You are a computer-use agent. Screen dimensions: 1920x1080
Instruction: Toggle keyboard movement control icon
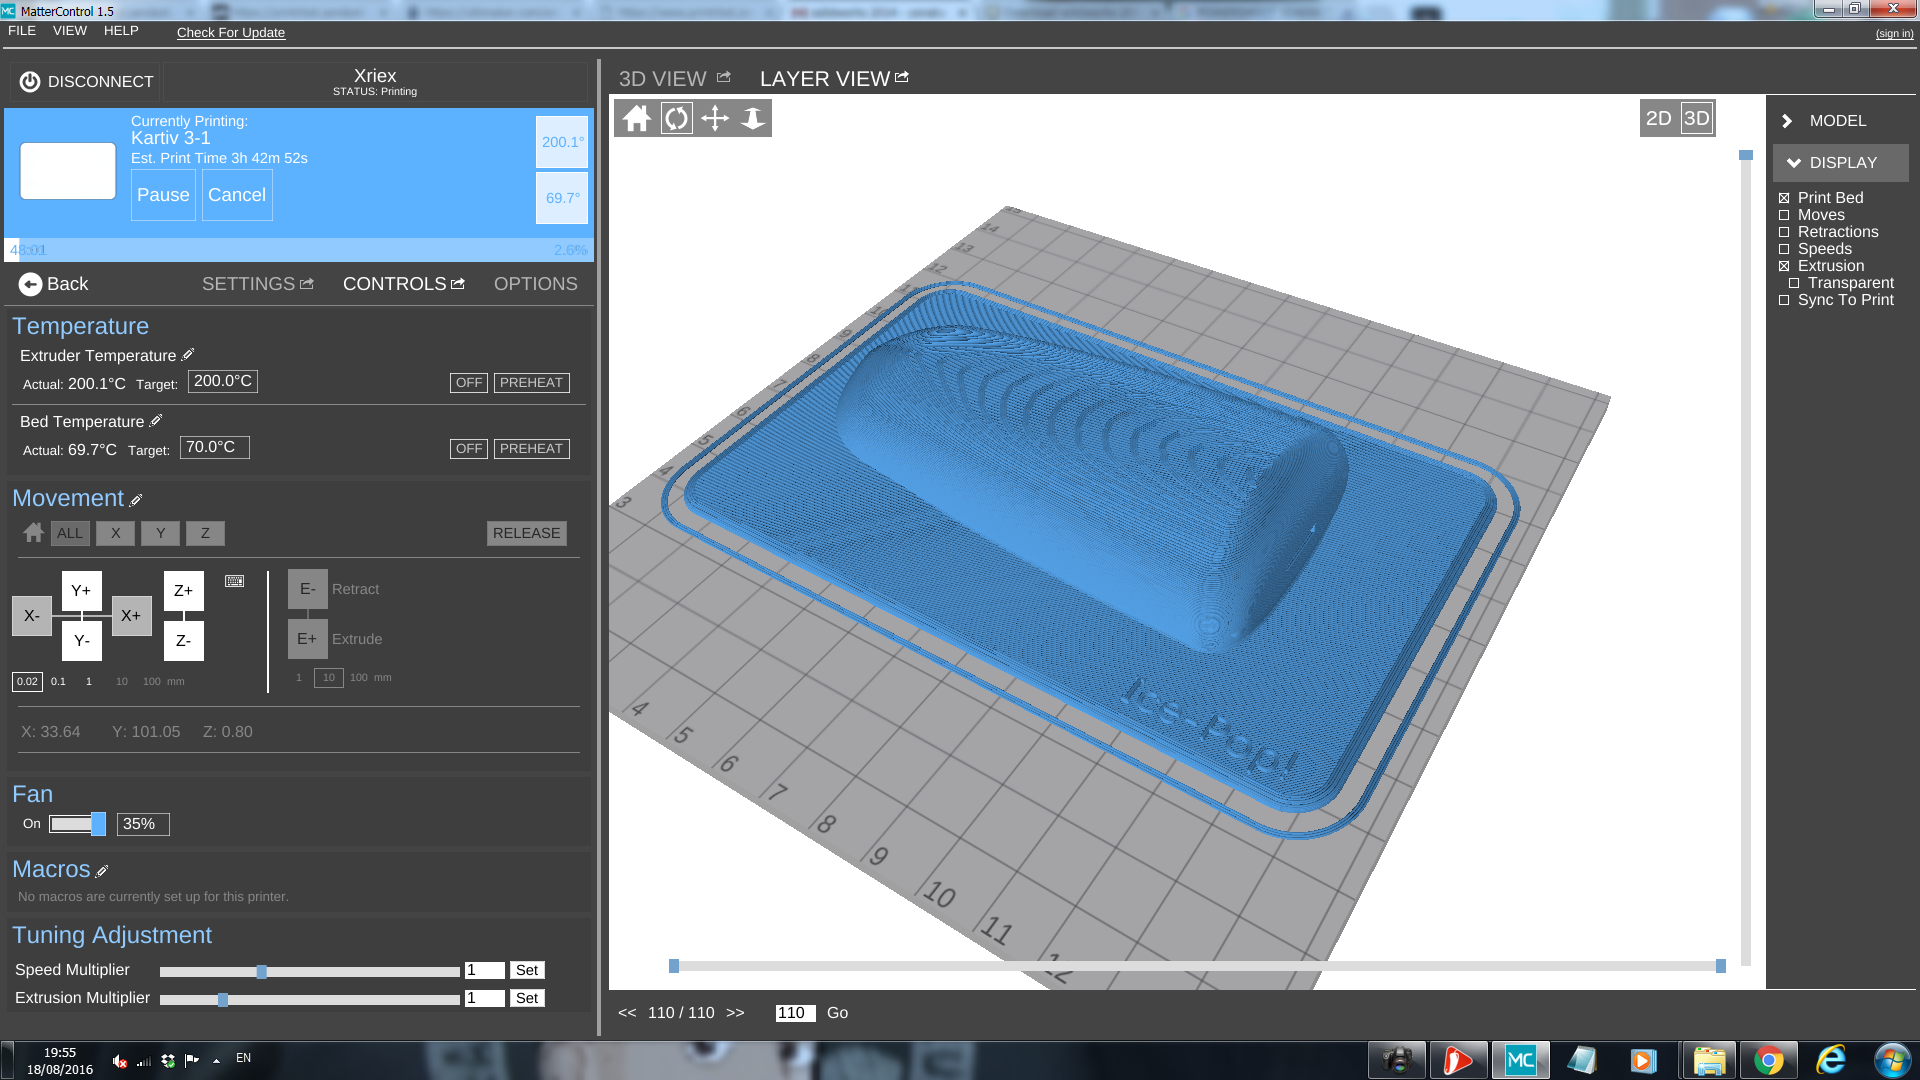235,581
